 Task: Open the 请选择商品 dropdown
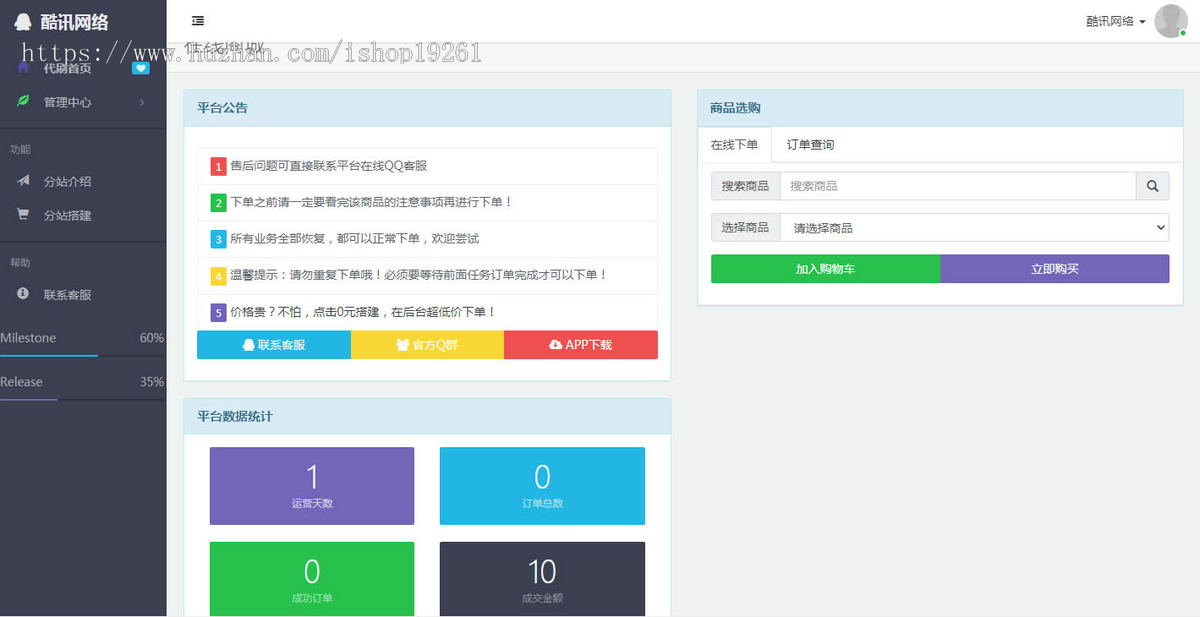[x=974, y=228]
